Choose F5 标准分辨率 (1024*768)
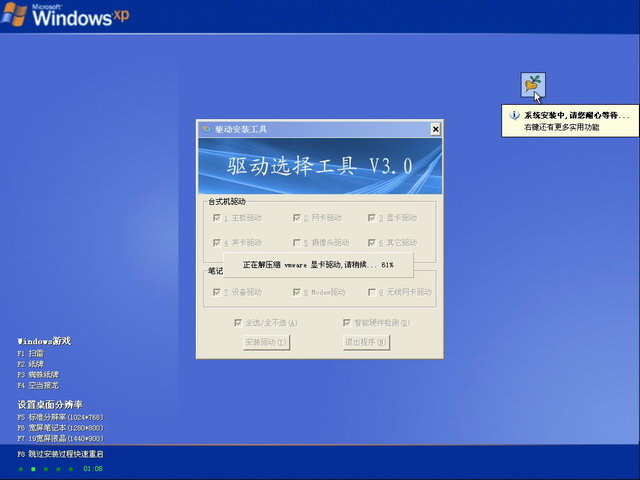This screenshot has width=640, height=480. tap(60, 417)
